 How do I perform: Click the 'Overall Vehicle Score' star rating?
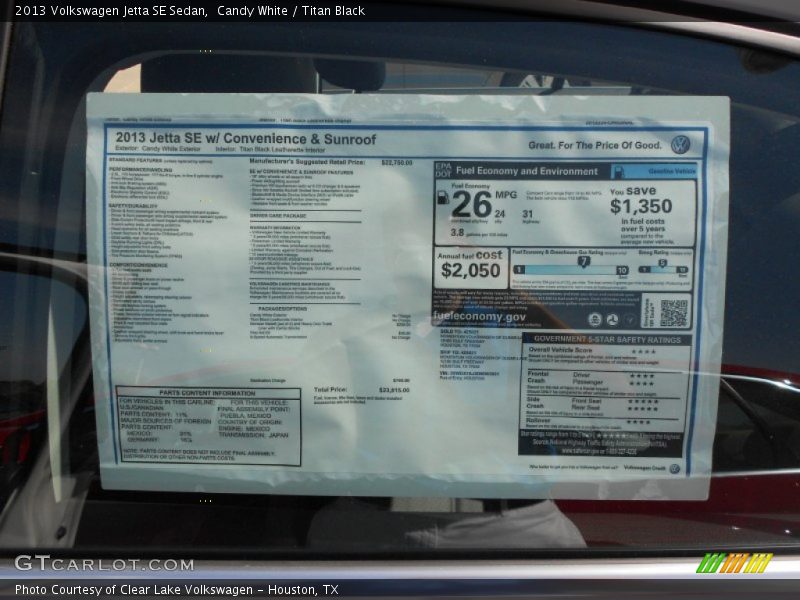click(644, 352)
